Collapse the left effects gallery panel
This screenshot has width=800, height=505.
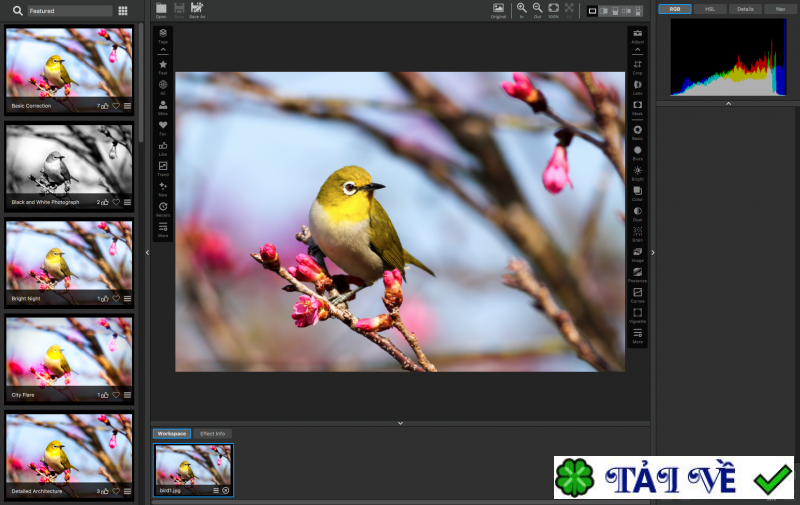tap(147, 252)
